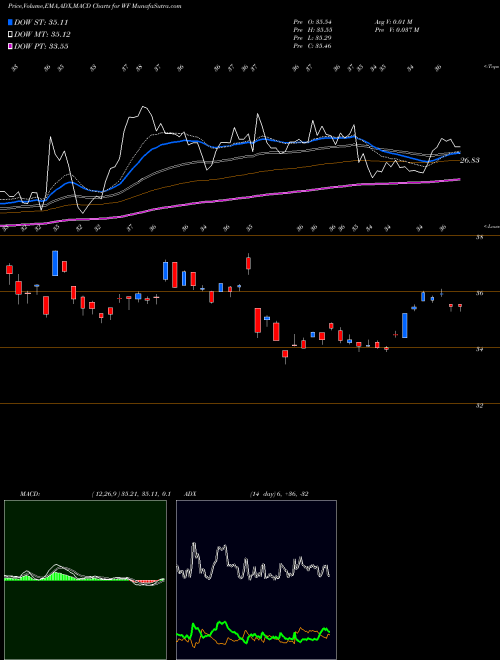Click the MACD (12,26,9) parameter values
This screenshot has height=660, width=500.
(130, 494)
